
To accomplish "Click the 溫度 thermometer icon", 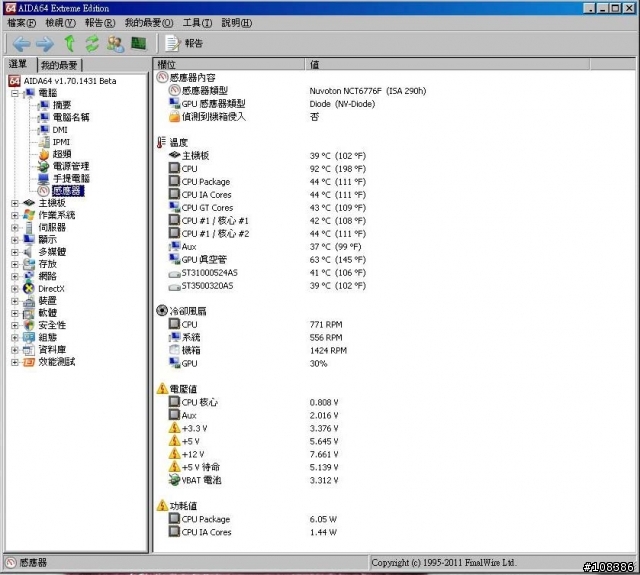I will pos(162,142).
